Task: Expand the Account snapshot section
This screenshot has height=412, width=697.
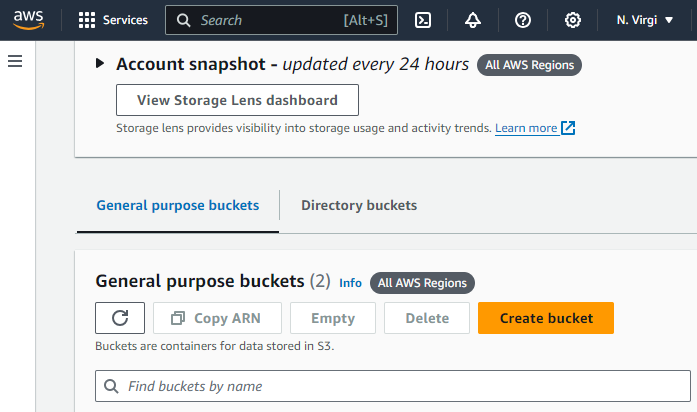Action: [100, 64]
